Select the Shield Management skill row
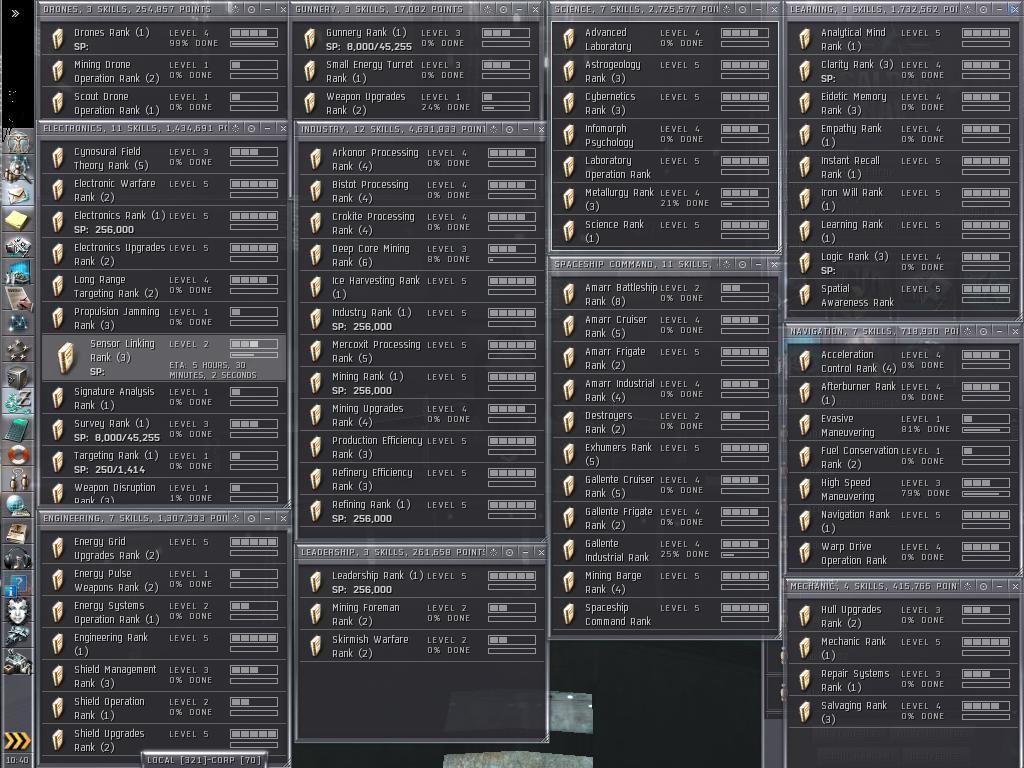Image resolution: width=1024 pixels, height=768 pixels. [x=164, y=676]
